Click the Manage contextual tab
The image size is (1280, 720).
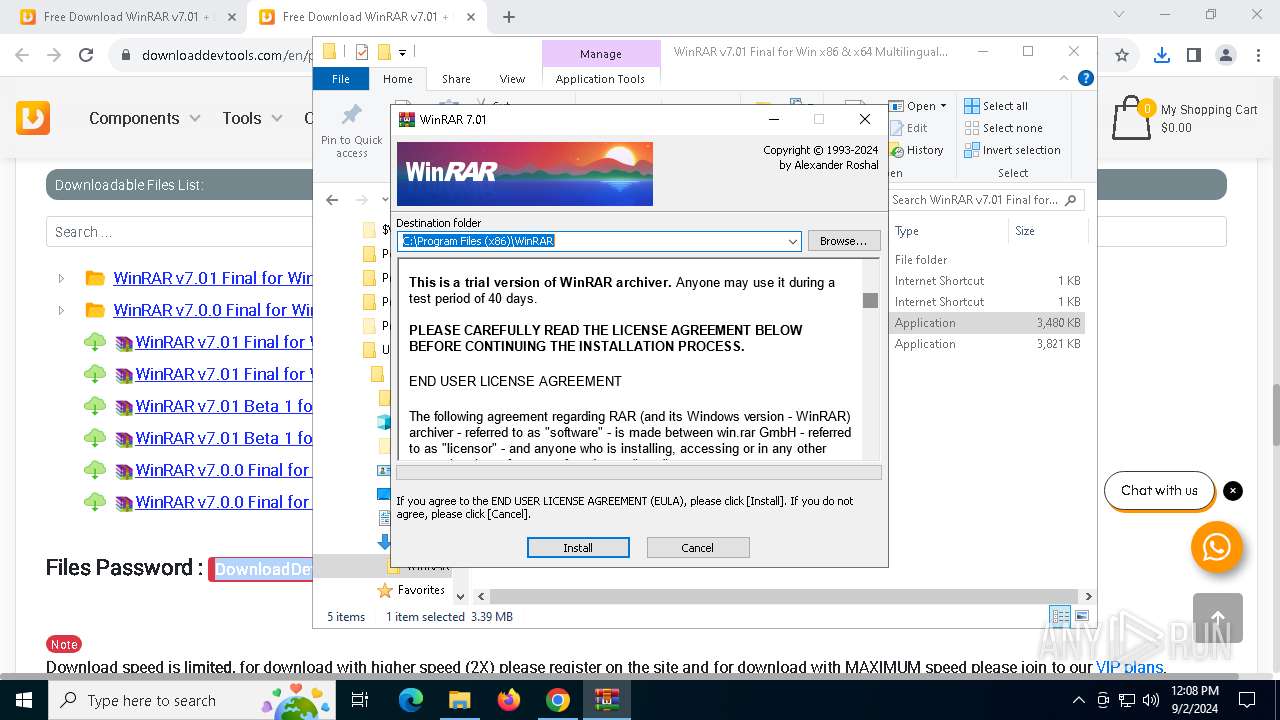point(600,54)
